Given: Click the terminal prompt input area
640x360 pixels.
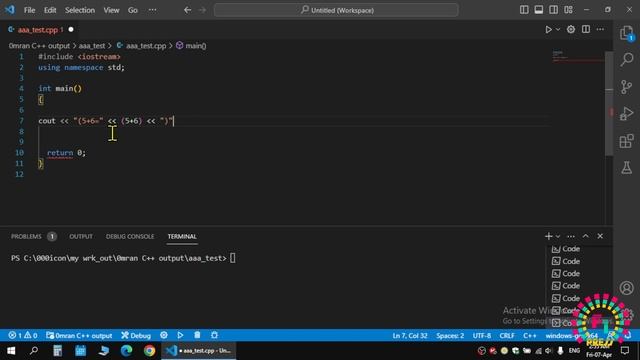Looking at the screenshot, I should pyautogui.click(x=233, y=258).
